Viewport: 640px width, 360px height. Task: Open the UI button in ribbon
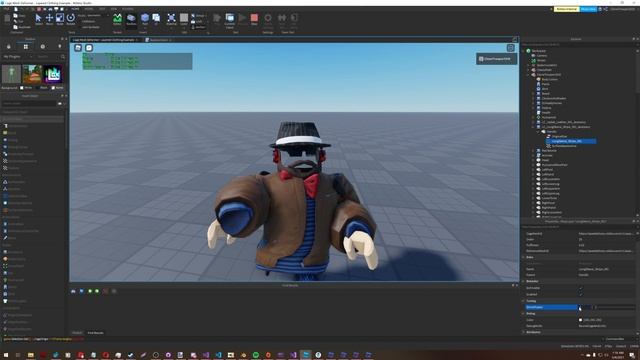[x=156, y=19]
